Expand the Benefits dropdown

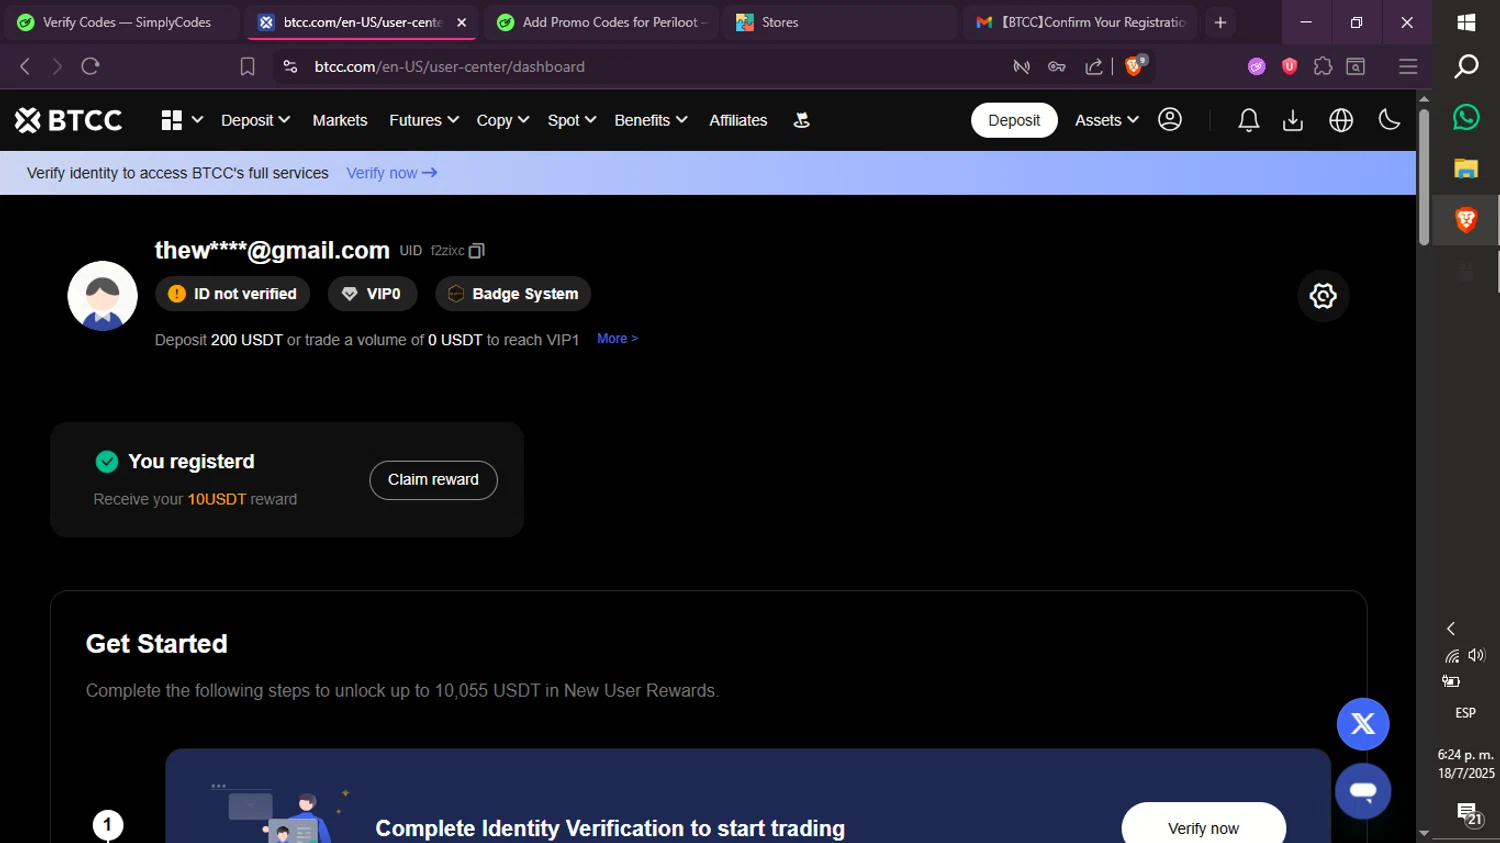[x=651, y=120]
